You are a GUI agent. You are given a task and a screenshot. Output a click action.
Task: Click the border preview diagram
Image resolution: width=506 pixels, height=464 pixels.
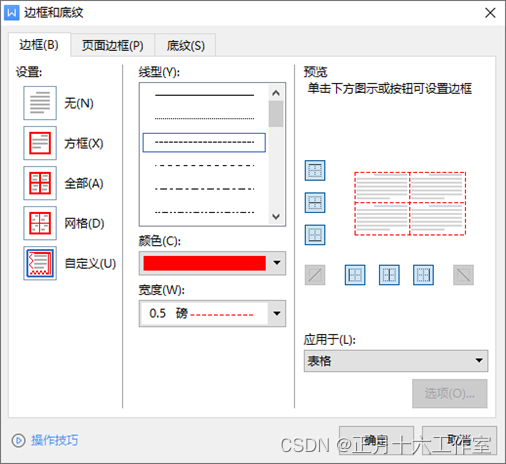pyautogui.click(x=410, y=204)
